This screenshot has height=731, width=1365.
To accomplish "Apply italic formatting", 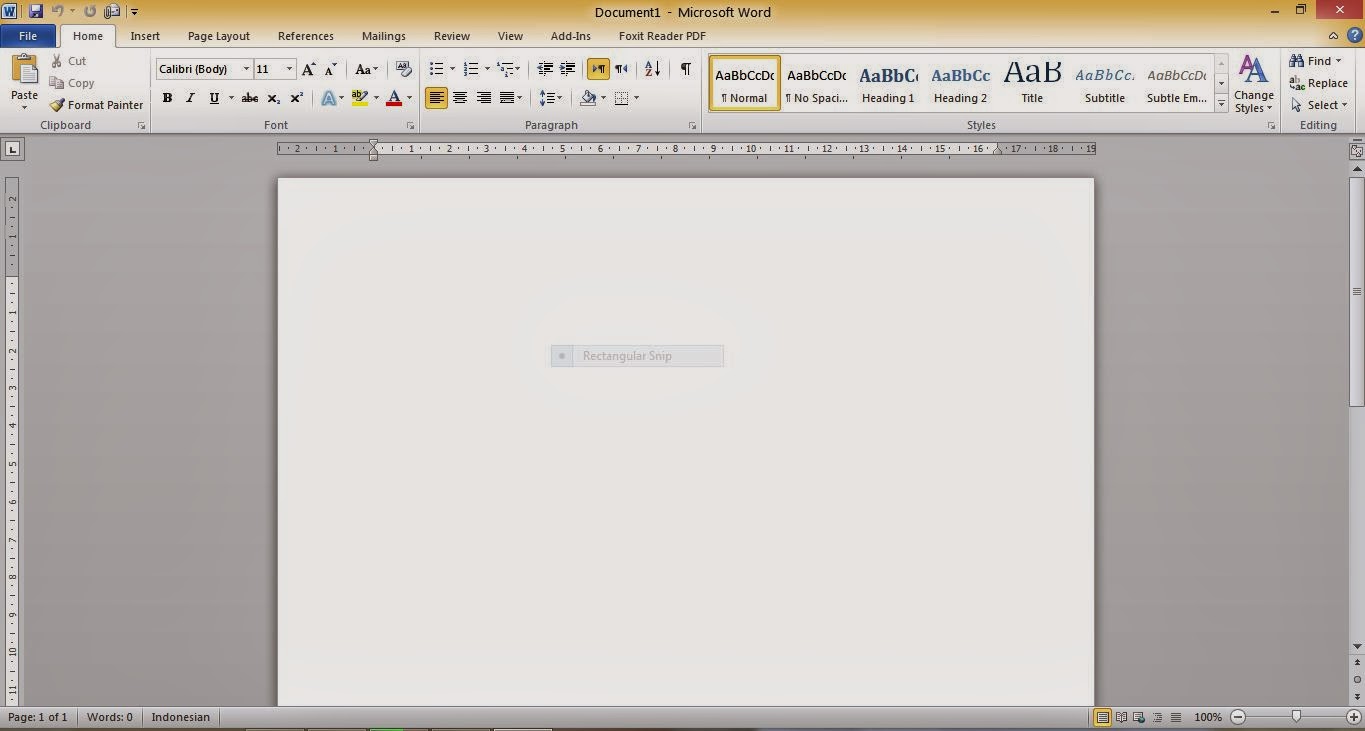I will 189,98.
